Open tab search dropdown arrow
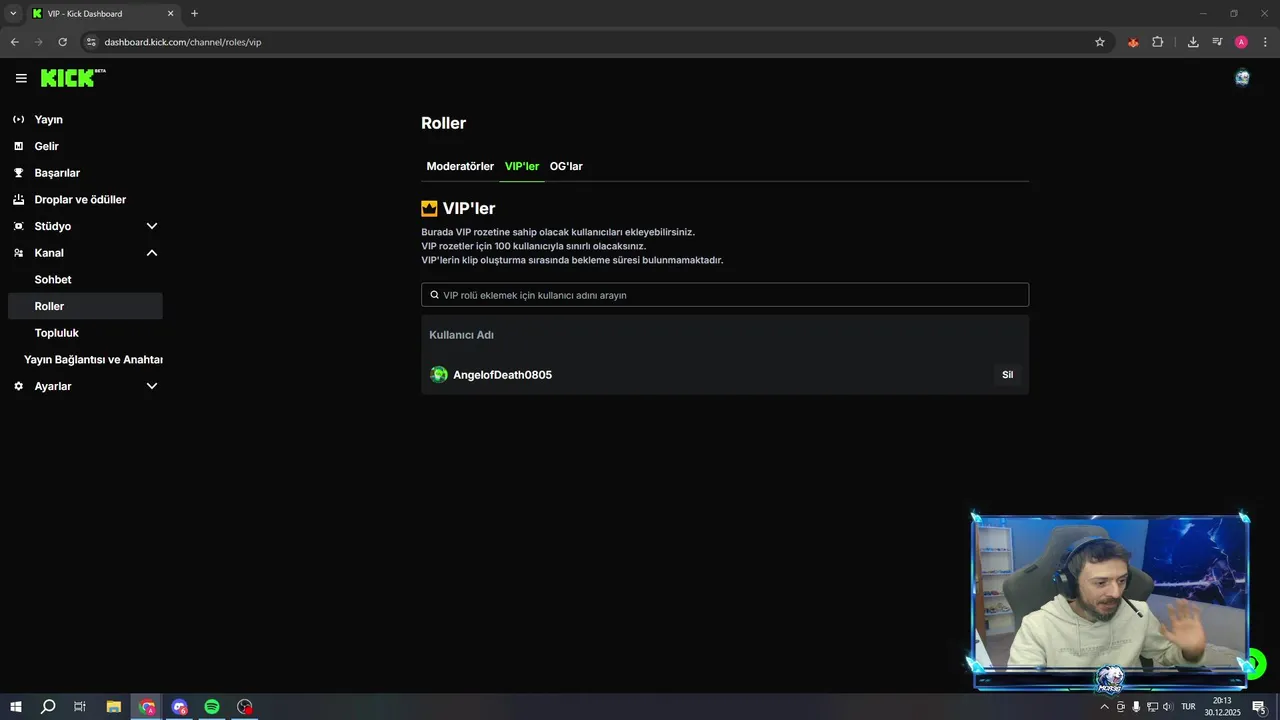Screen dimensions: 1280x720 point(13,13)
